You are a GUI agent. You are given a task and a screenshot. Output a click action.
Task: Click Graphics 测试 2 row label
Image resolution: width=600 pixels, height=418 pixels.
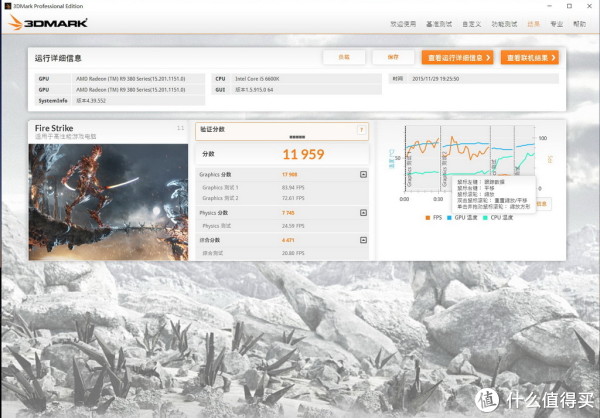tap(220, 198)
